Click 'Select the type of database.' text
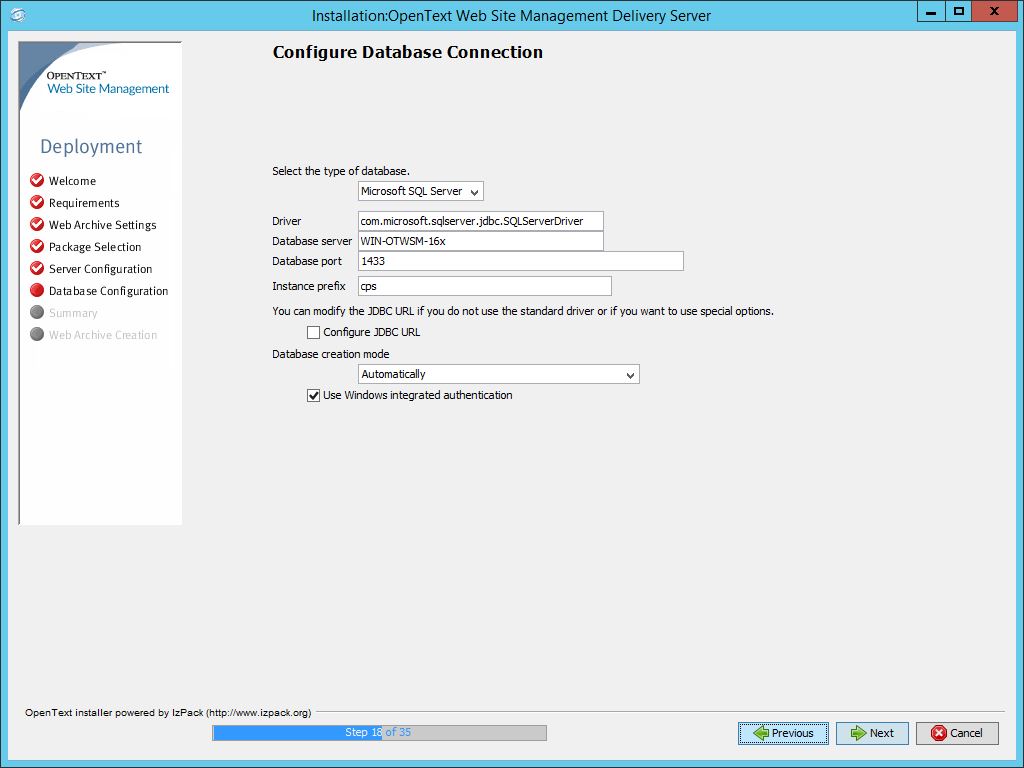 click(341, 171)
